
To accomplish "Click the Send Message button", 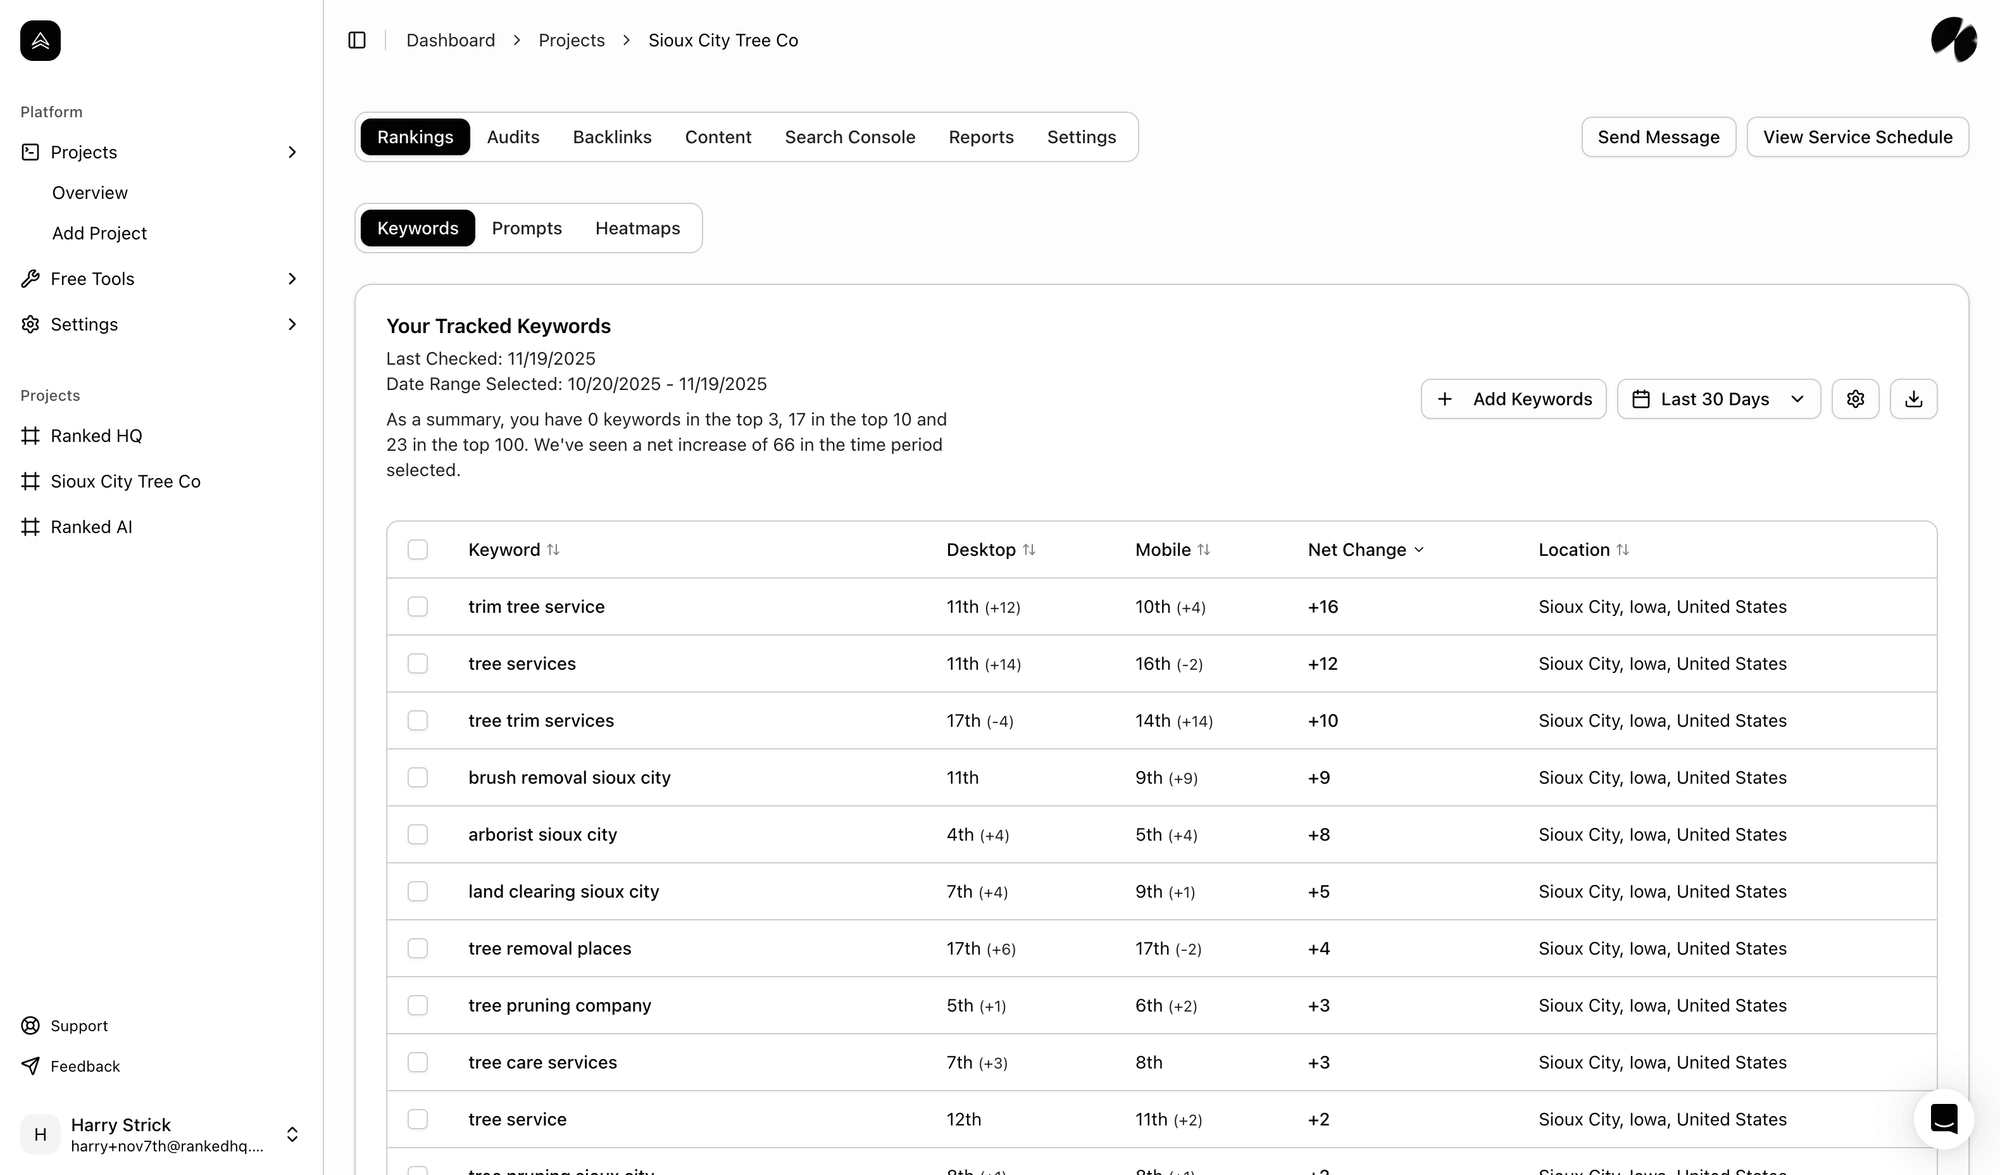I will coord(1658,137).
